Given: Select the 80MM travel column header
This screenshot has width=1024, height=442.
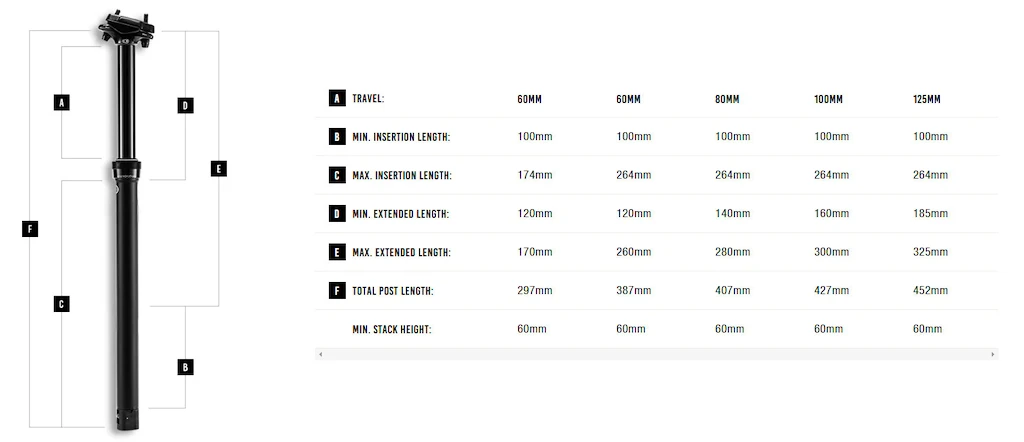Looking at the screenshot, I should click(x=728, y=99).
